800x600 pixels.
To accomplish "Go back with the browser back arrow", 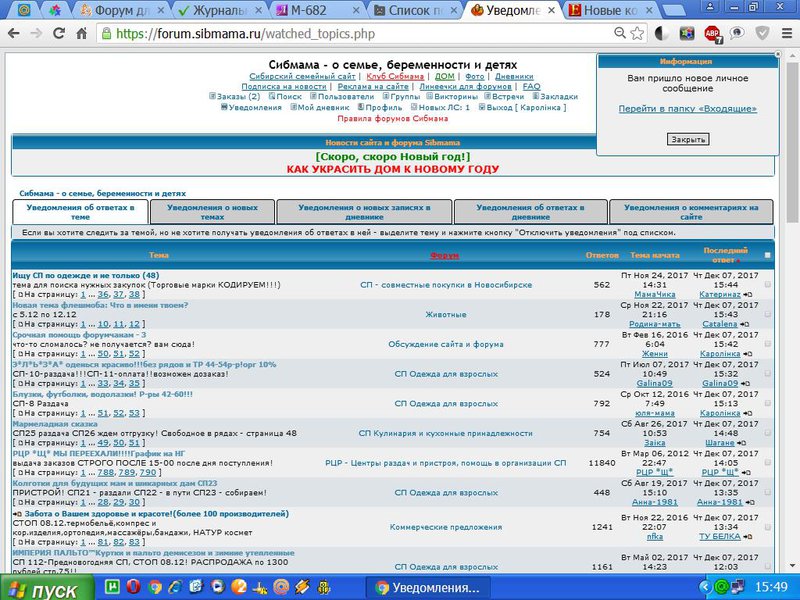I will 14,34.
